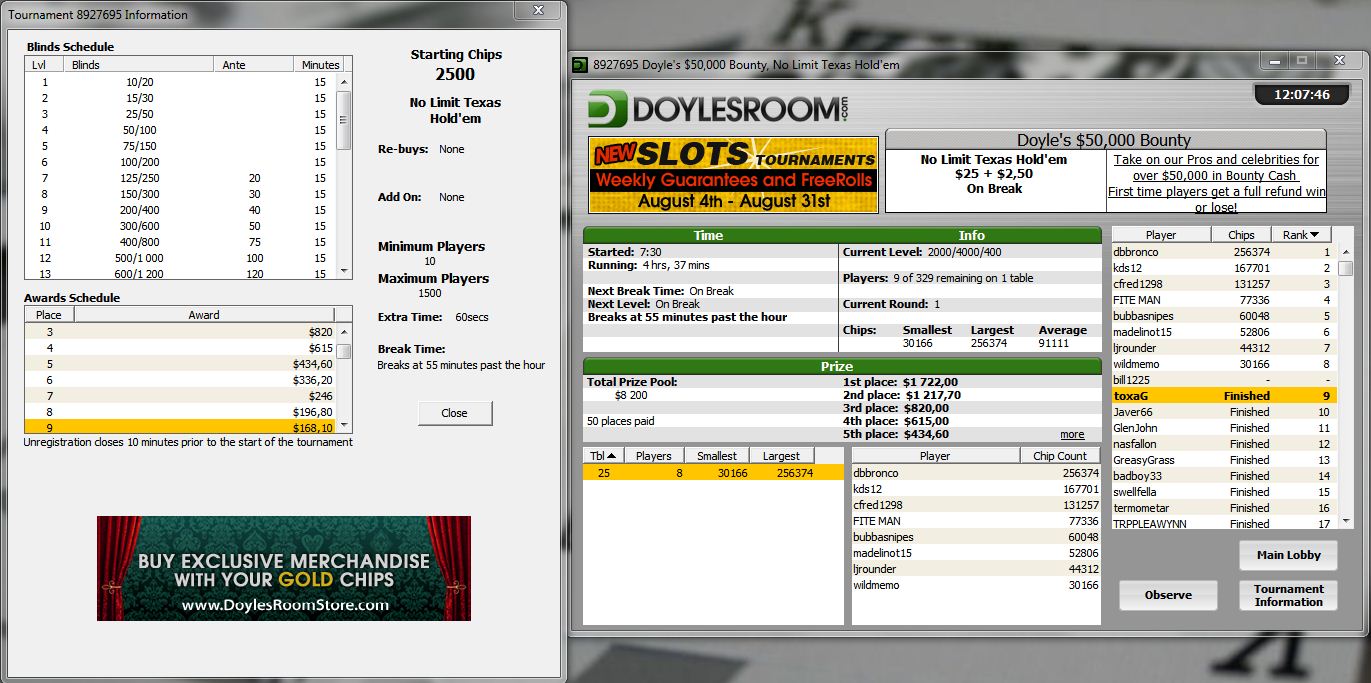
Task: Select dbbronco in ranking list
Action: tap(1224, 252)
